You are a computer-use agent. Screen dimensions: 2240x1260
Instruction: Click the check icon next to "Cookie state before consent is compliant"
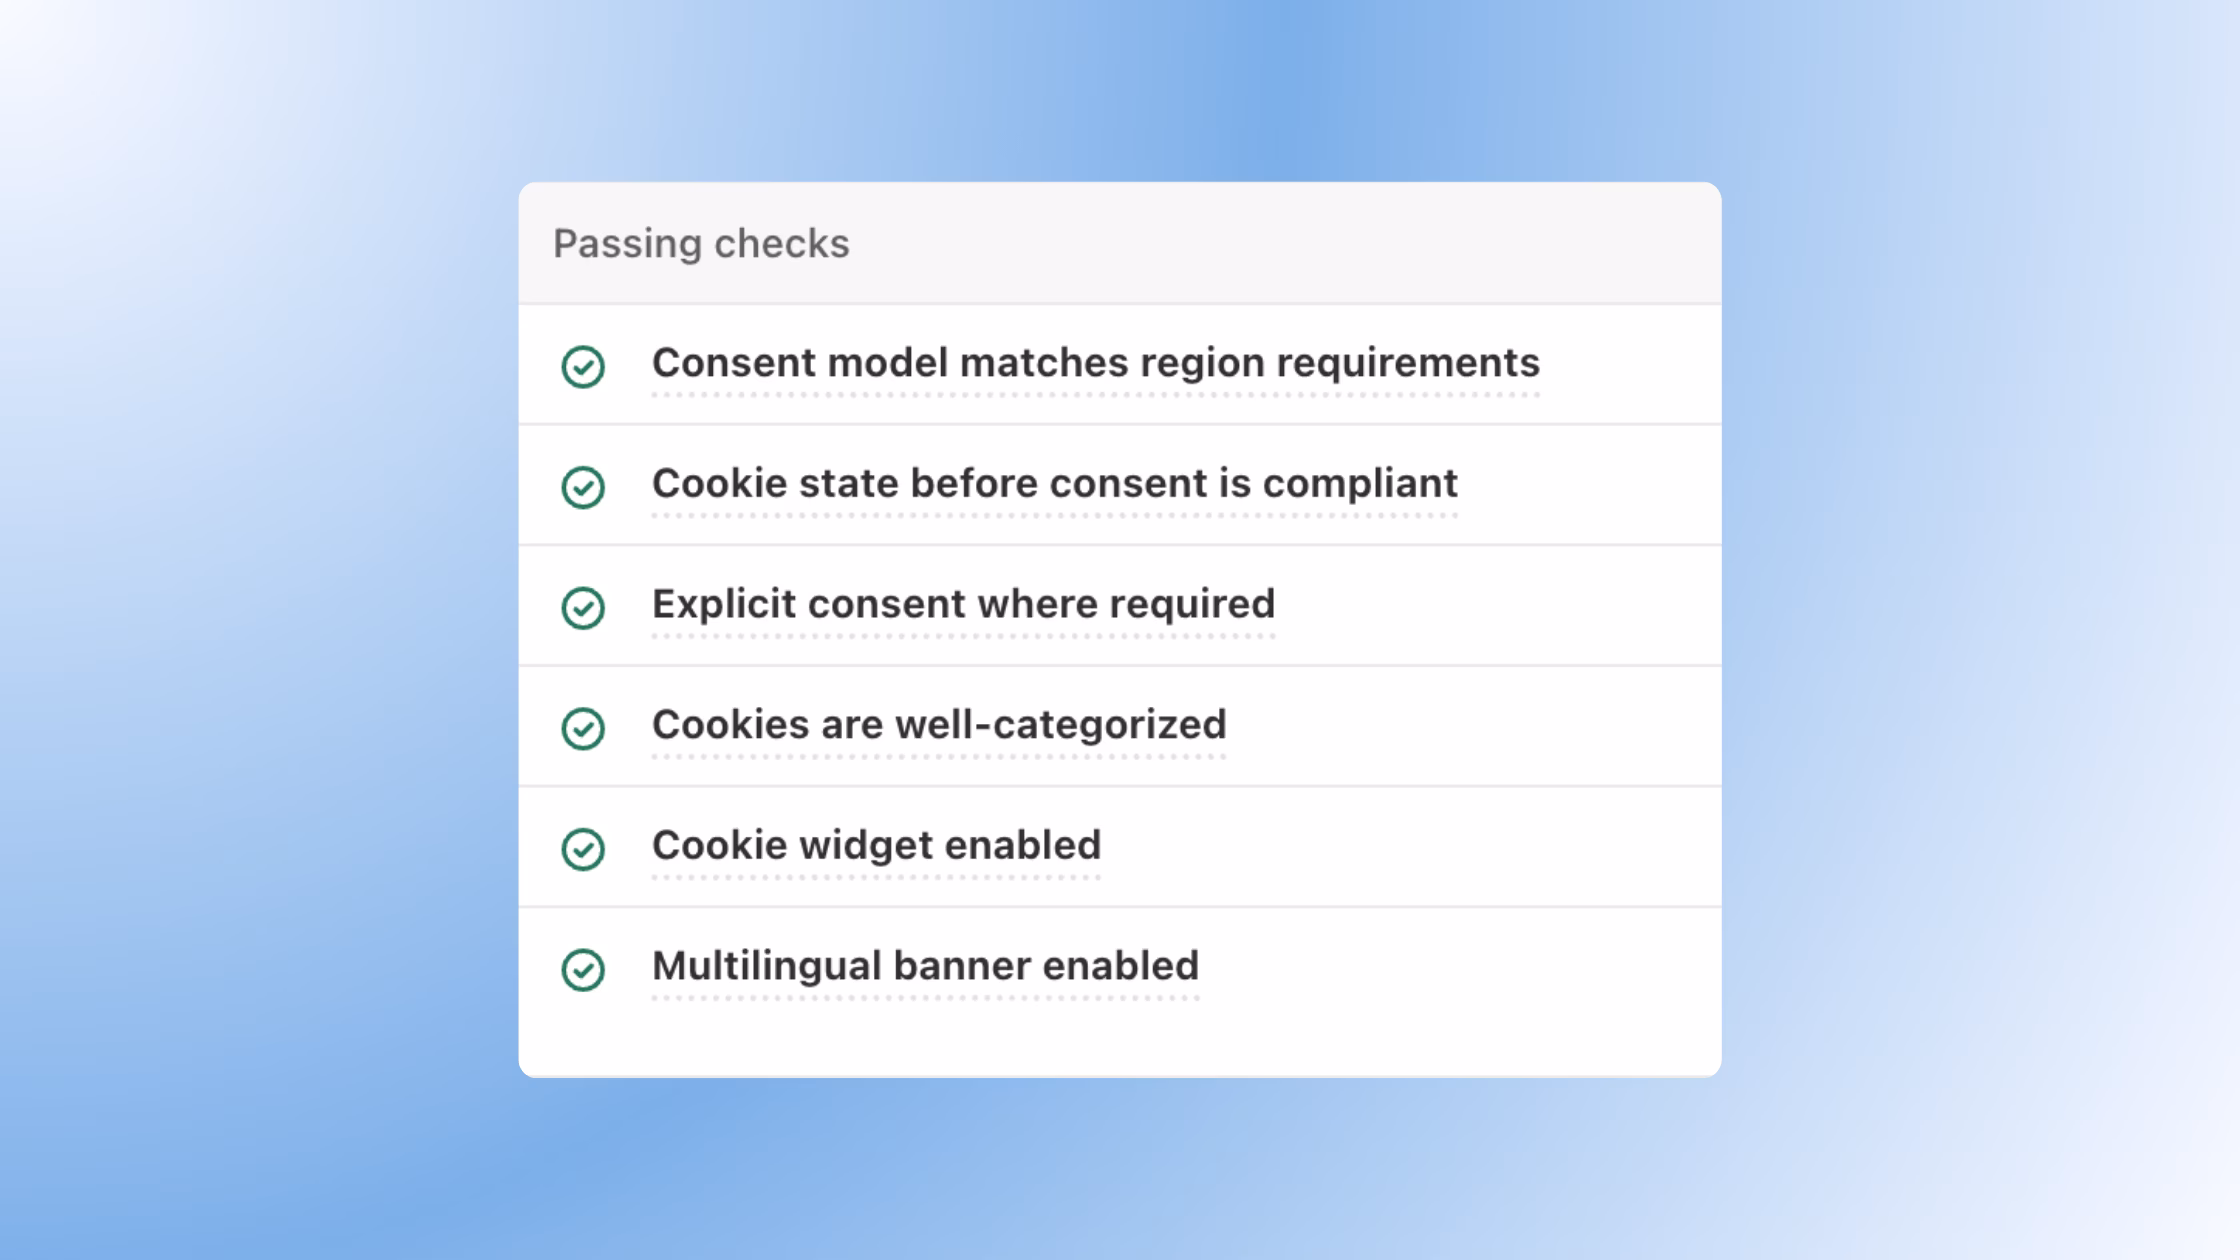(583, 489)
